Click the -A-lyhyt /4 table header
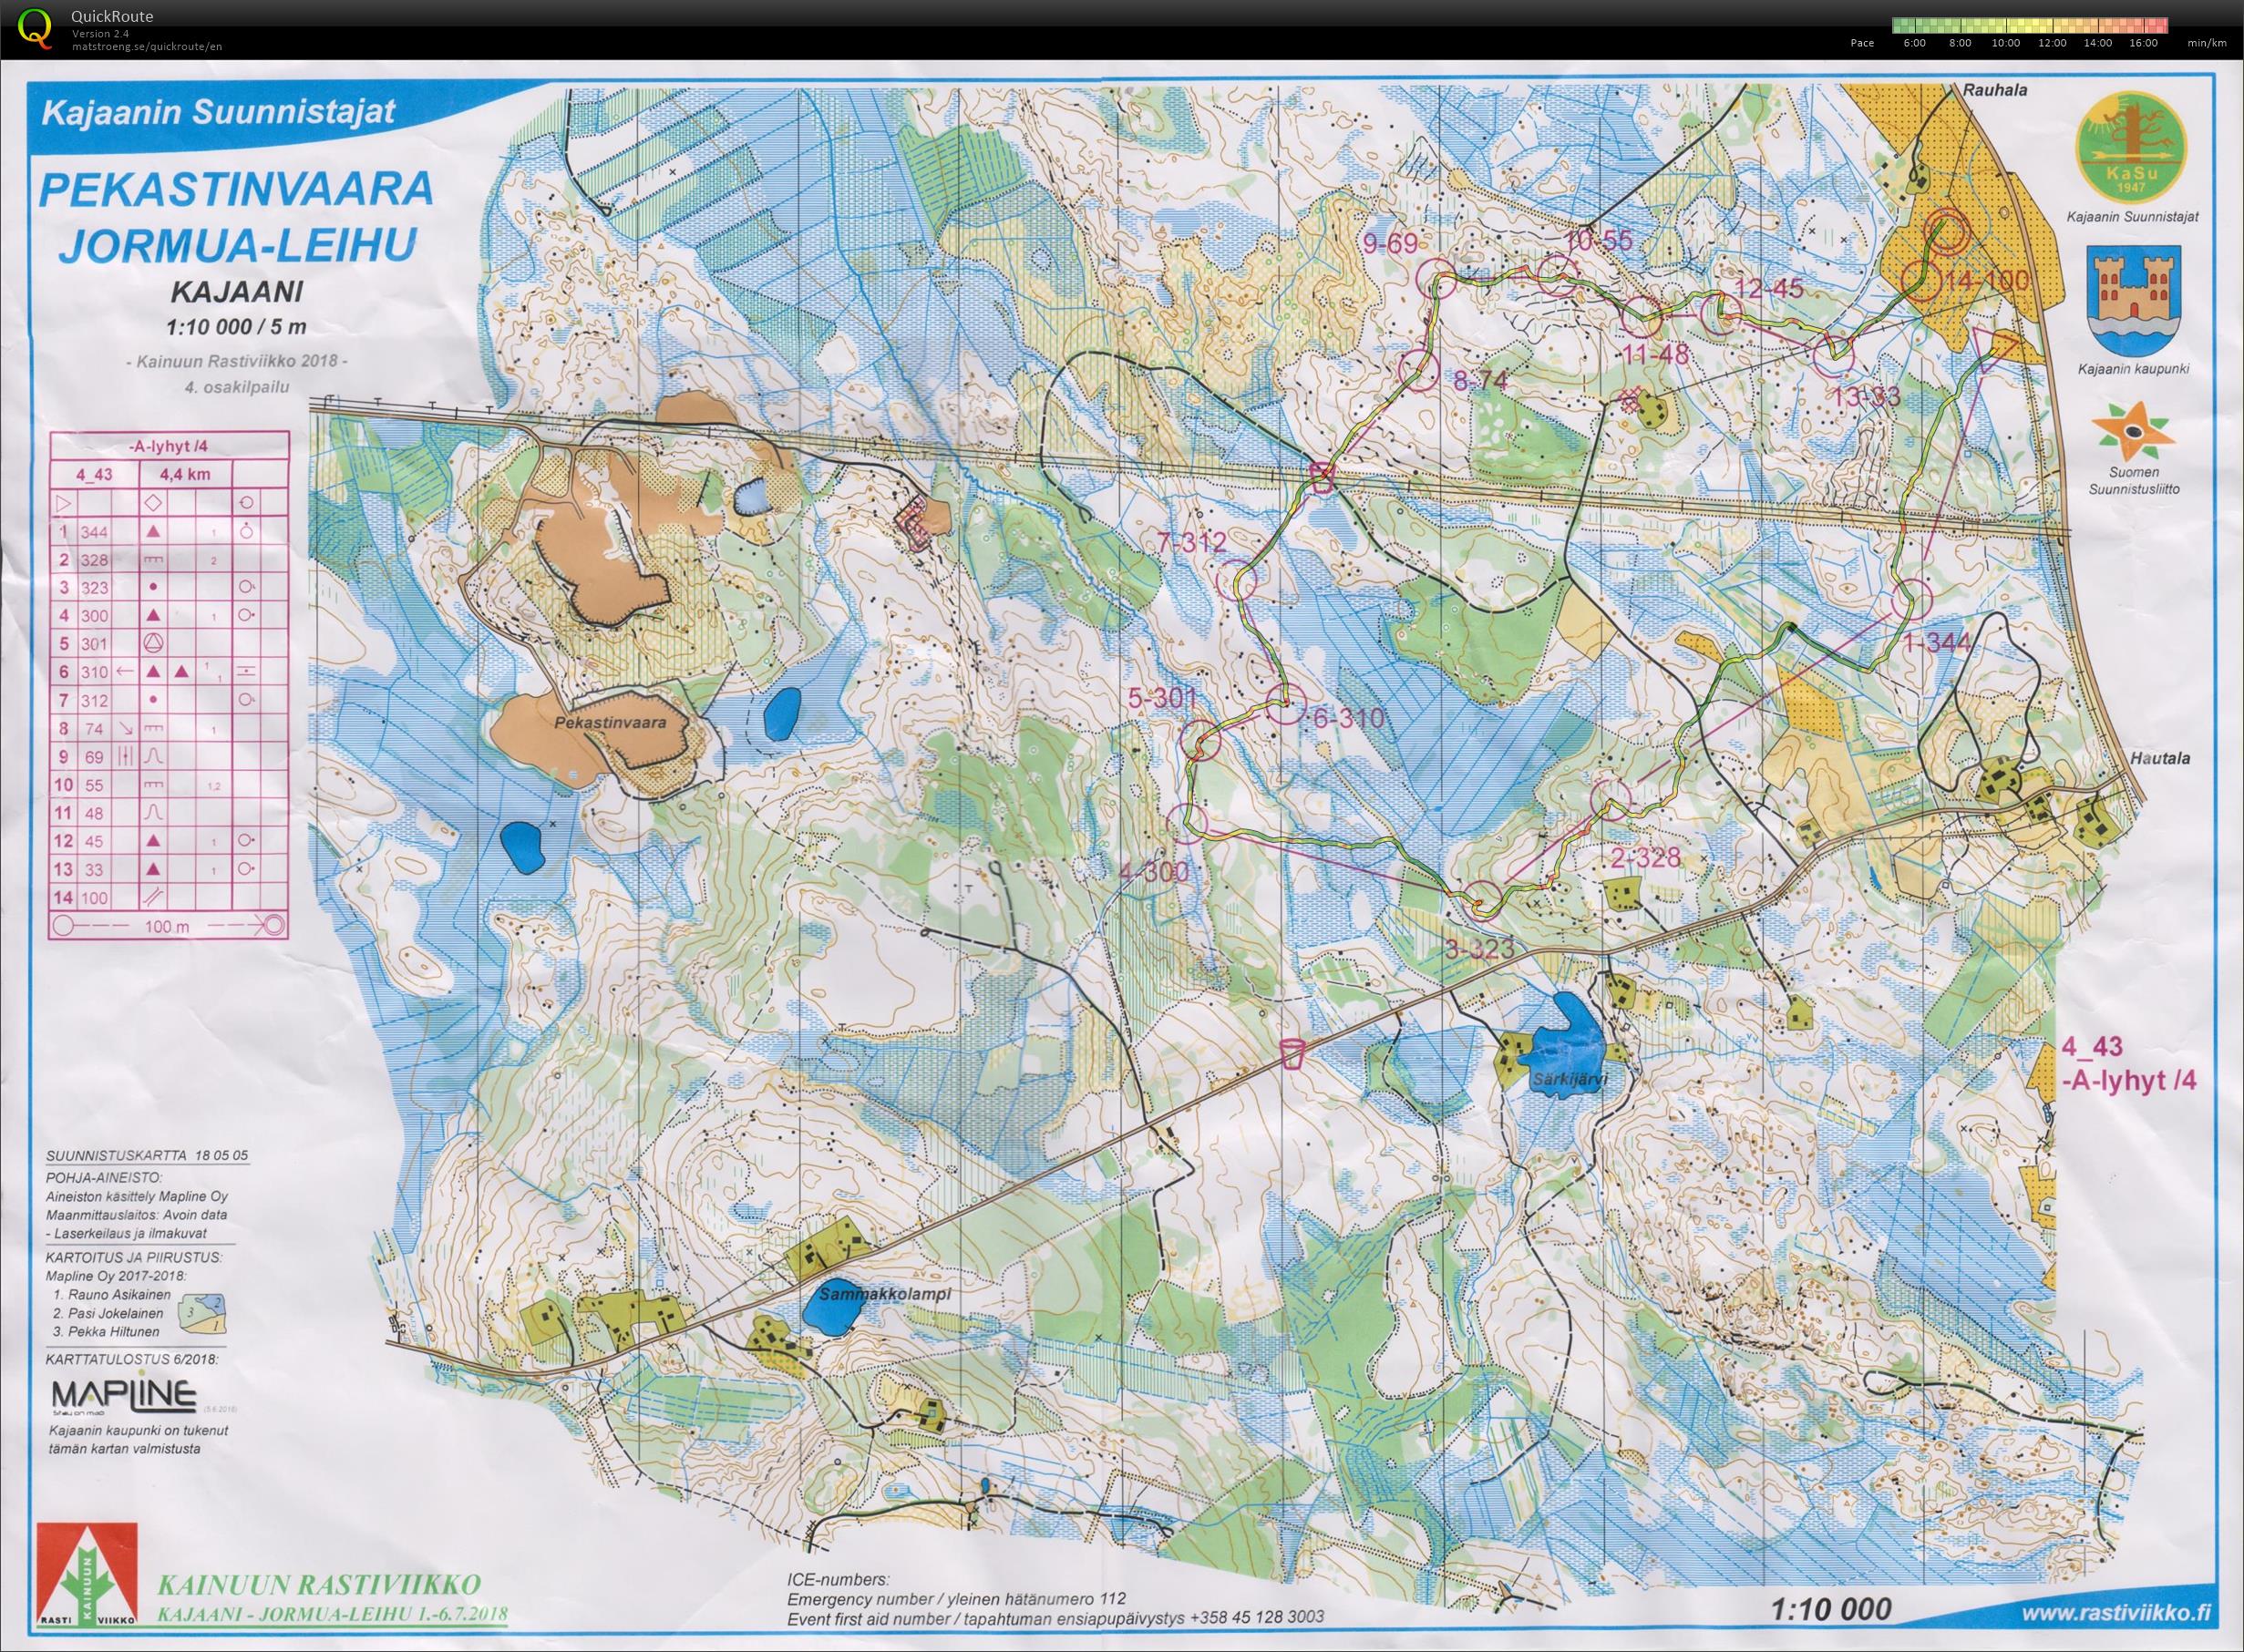This screenshot has width=2244, height=1652. tap(169, 446)
